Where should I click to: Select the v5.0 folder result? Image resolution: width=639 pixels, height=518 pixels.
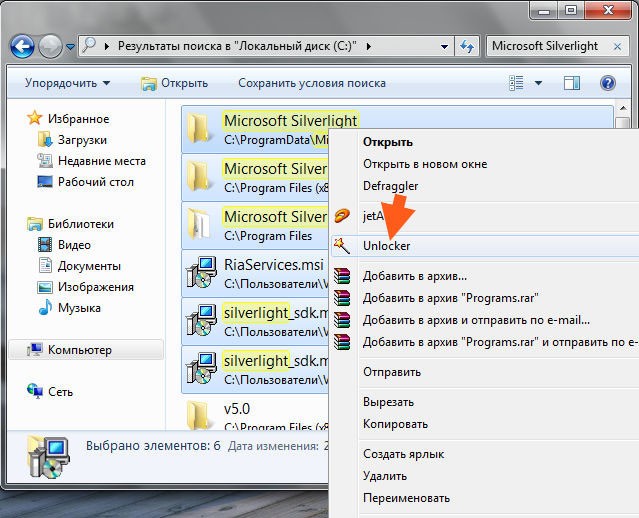coord(255,414)
